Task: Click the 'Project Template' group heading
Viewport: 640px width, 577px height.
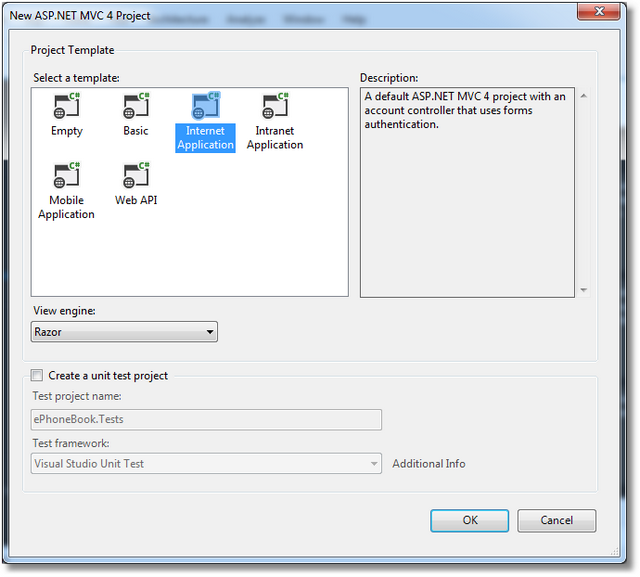Action: click(73, 50)
